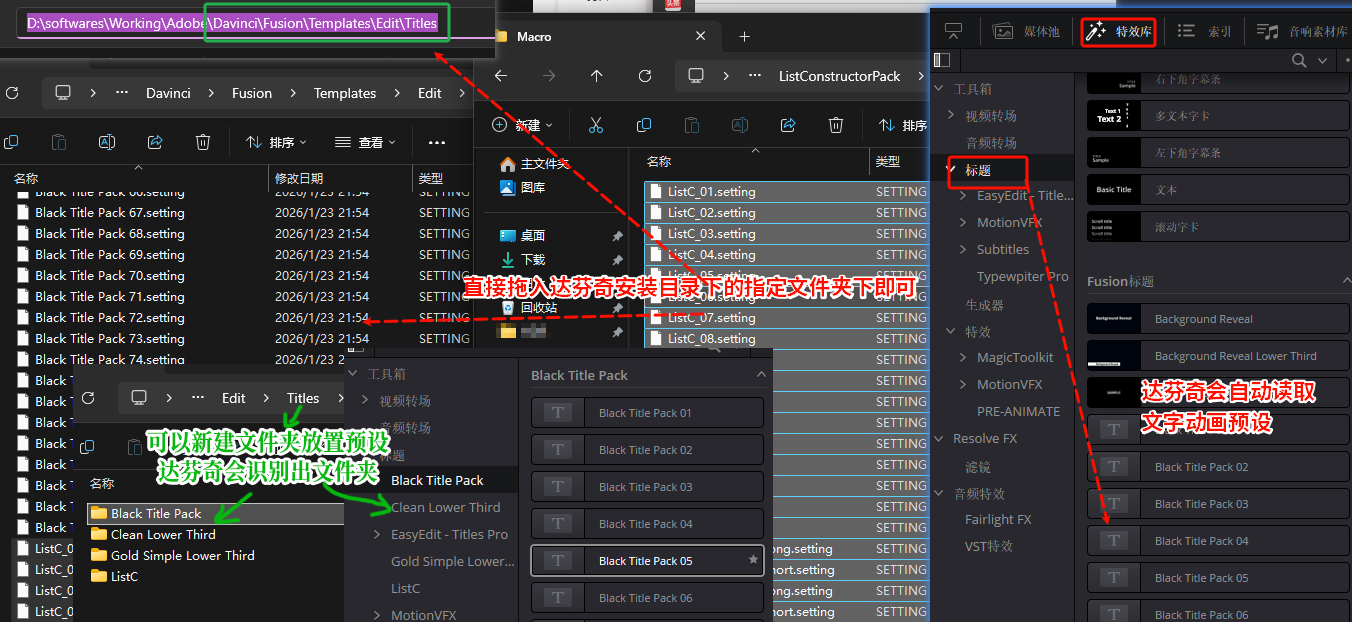Viewport: 1352px width, 622px height.
Task: Click the PC icon before Davinci breadcrumb
Action: (x=63, y=93)
